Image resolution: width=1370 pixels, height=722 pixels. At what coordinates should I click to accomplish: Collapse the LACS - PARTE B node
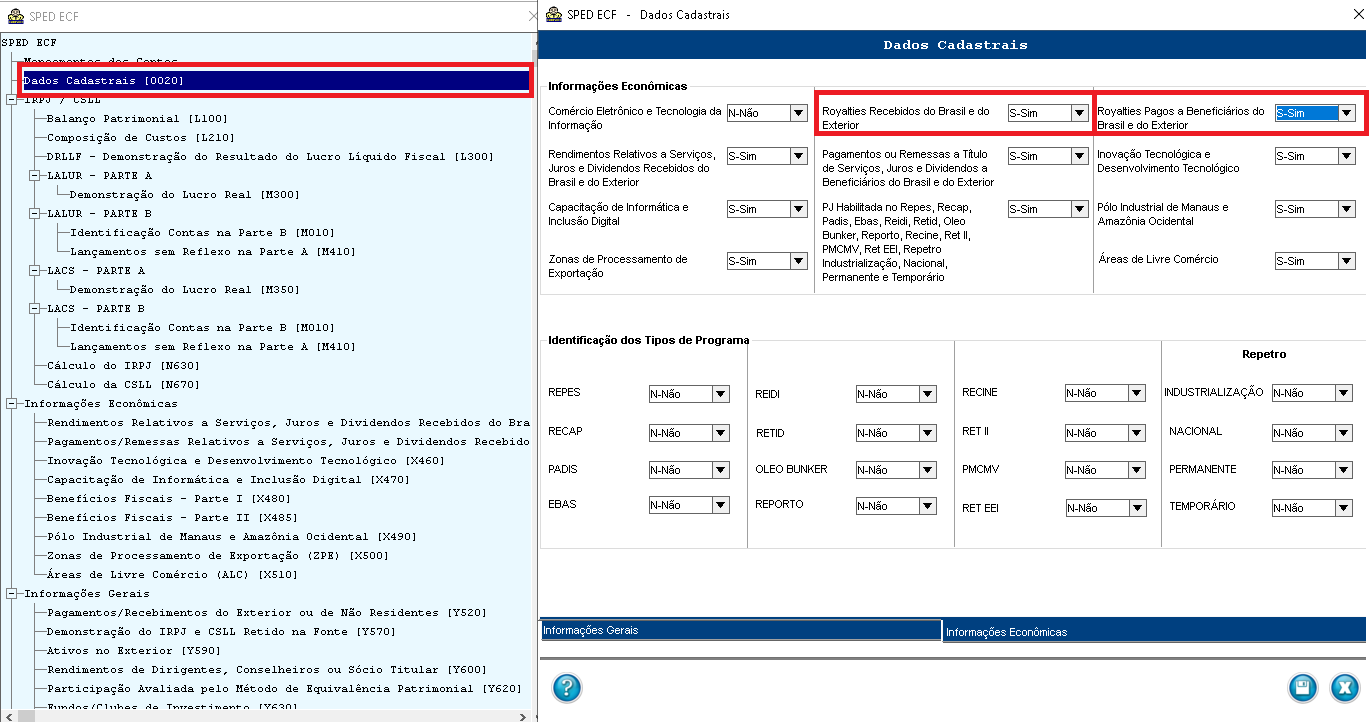tap(34, 308)
